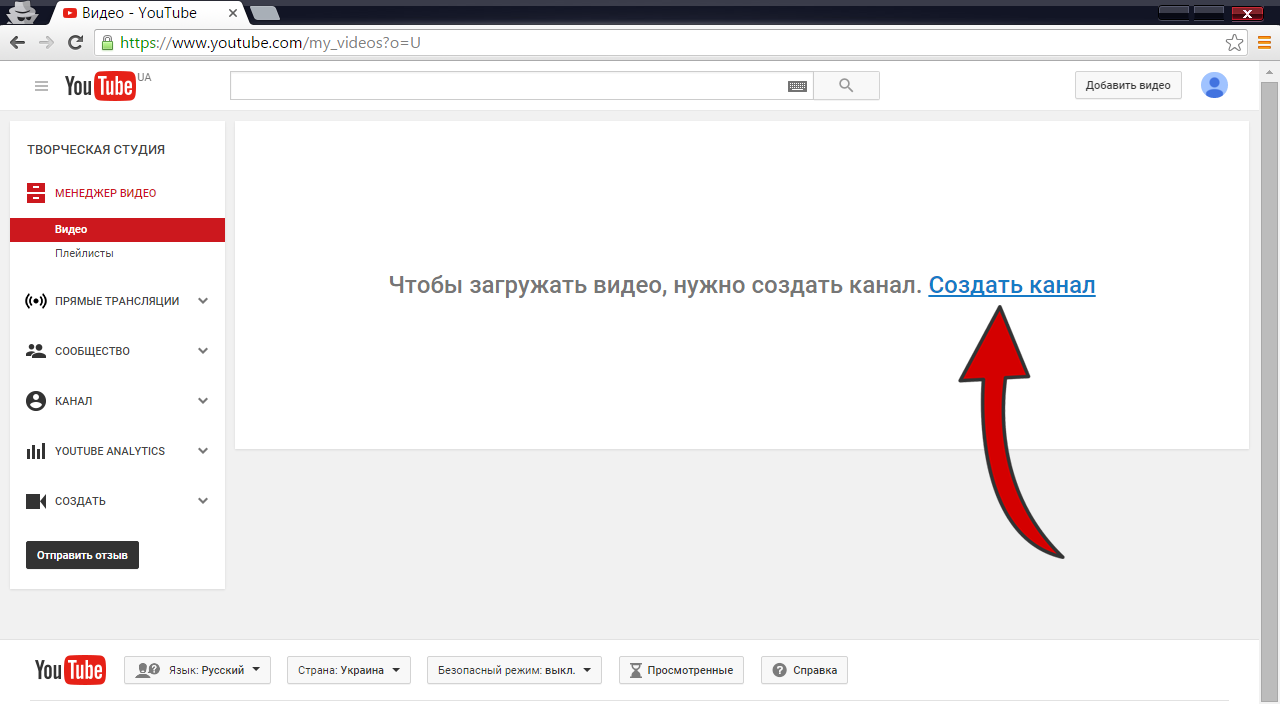
Task: Click the YOUTUBE ANALYTICS label
Action: coord(110,451)
